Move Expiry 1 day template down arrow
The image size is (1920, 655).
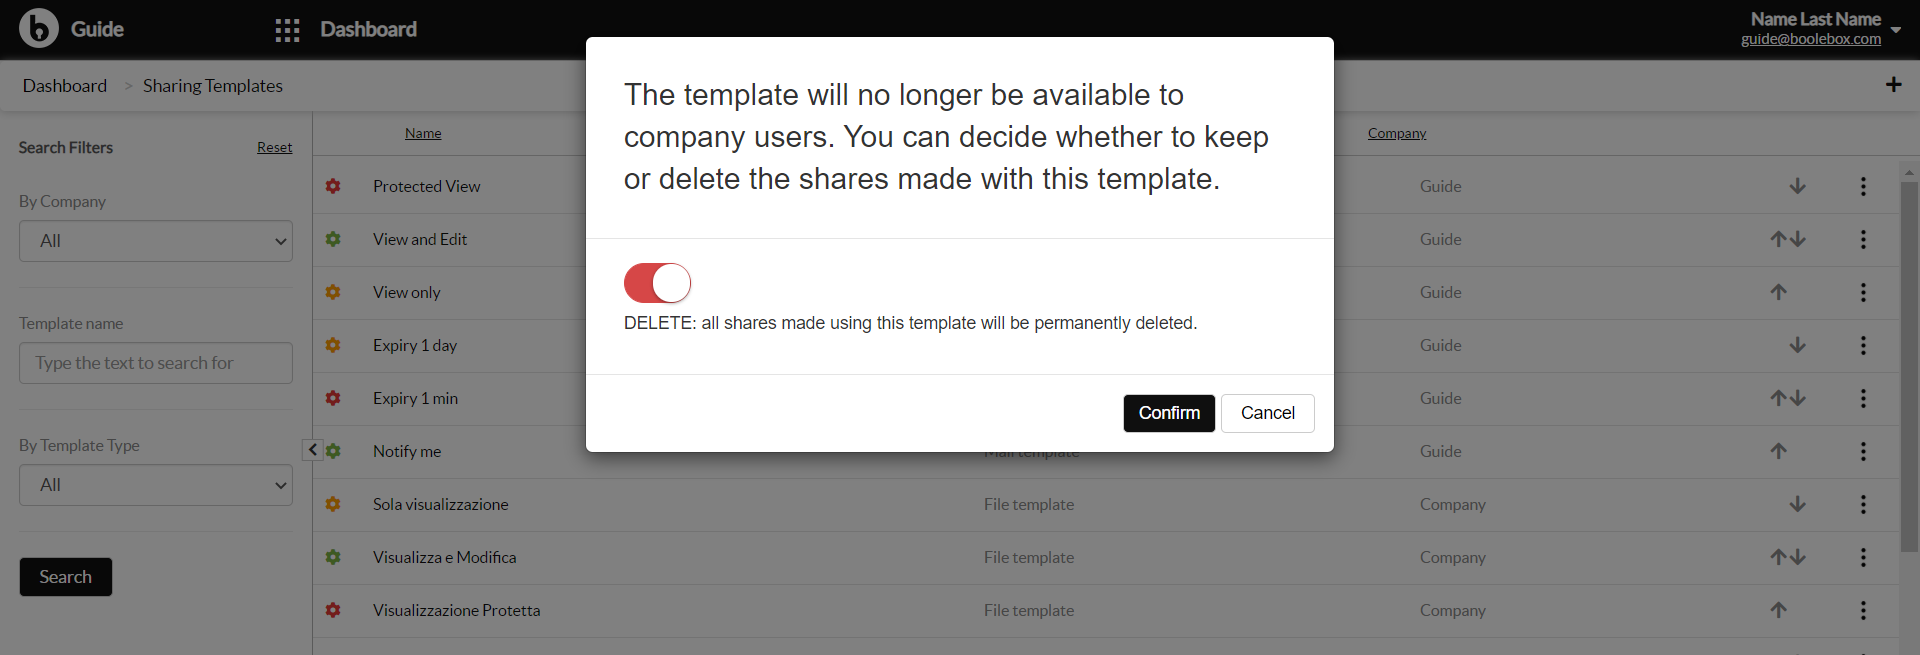(x=1797, y=345)
